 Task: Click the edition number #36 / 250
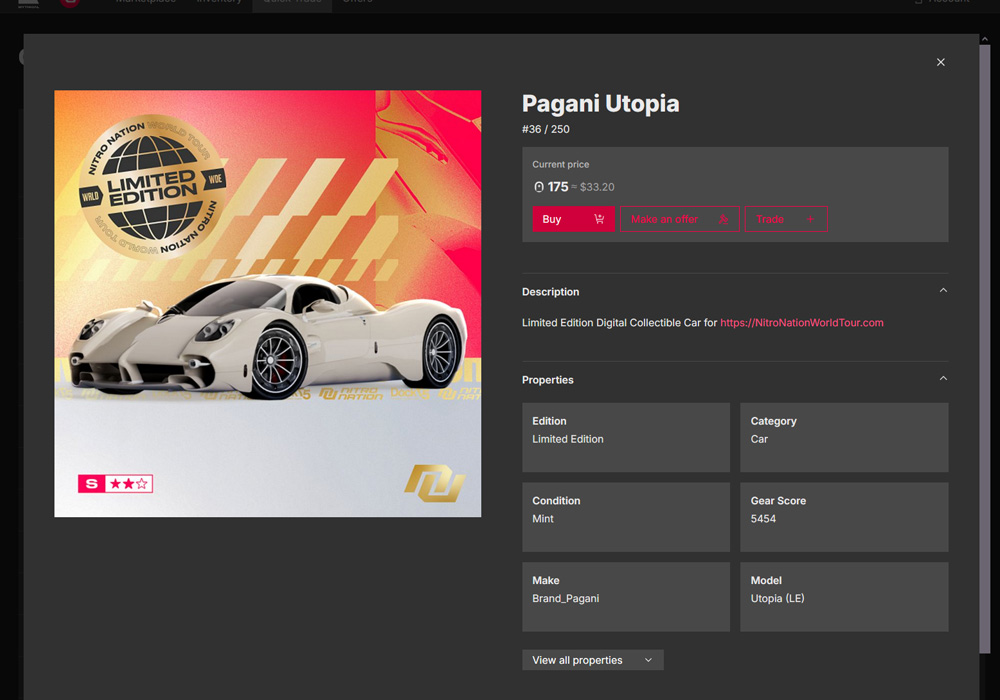tap(545, 129)
